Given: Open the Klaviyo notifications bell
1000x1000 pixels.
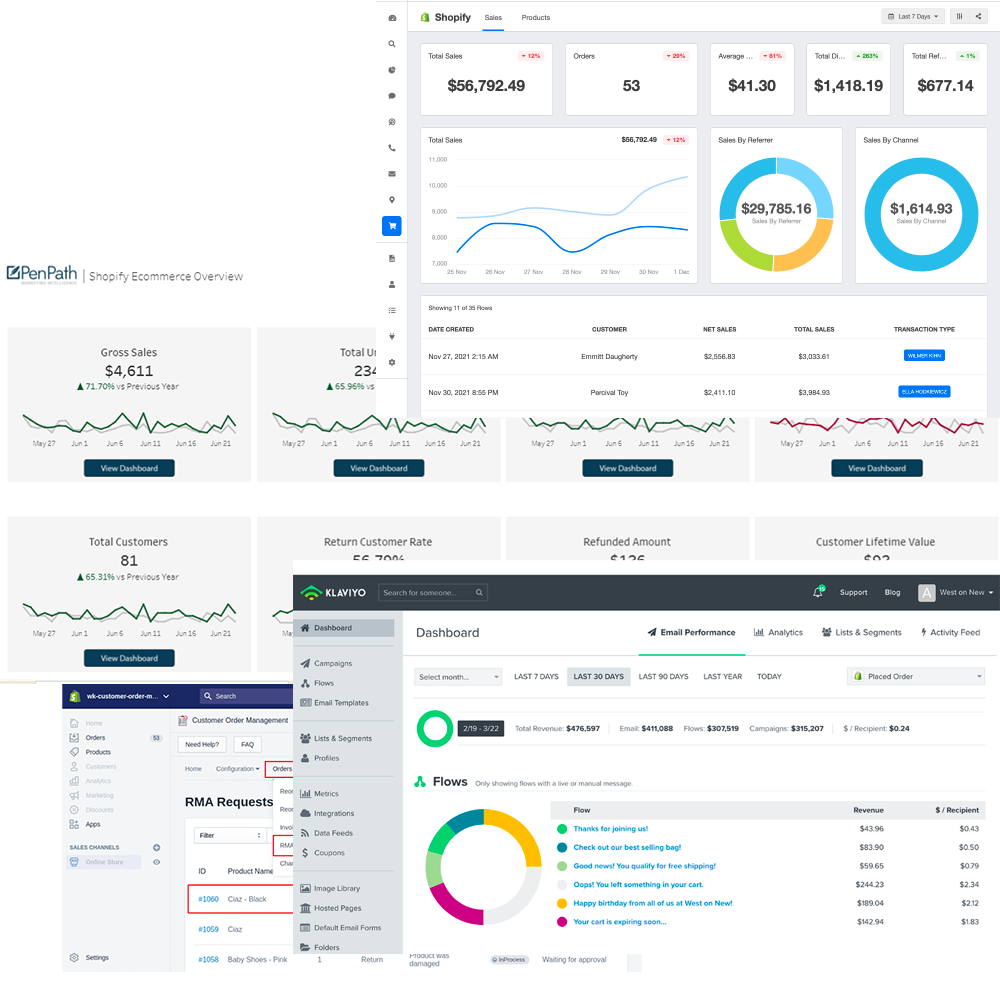Looking at the screenshot, I should coord(817,592).
